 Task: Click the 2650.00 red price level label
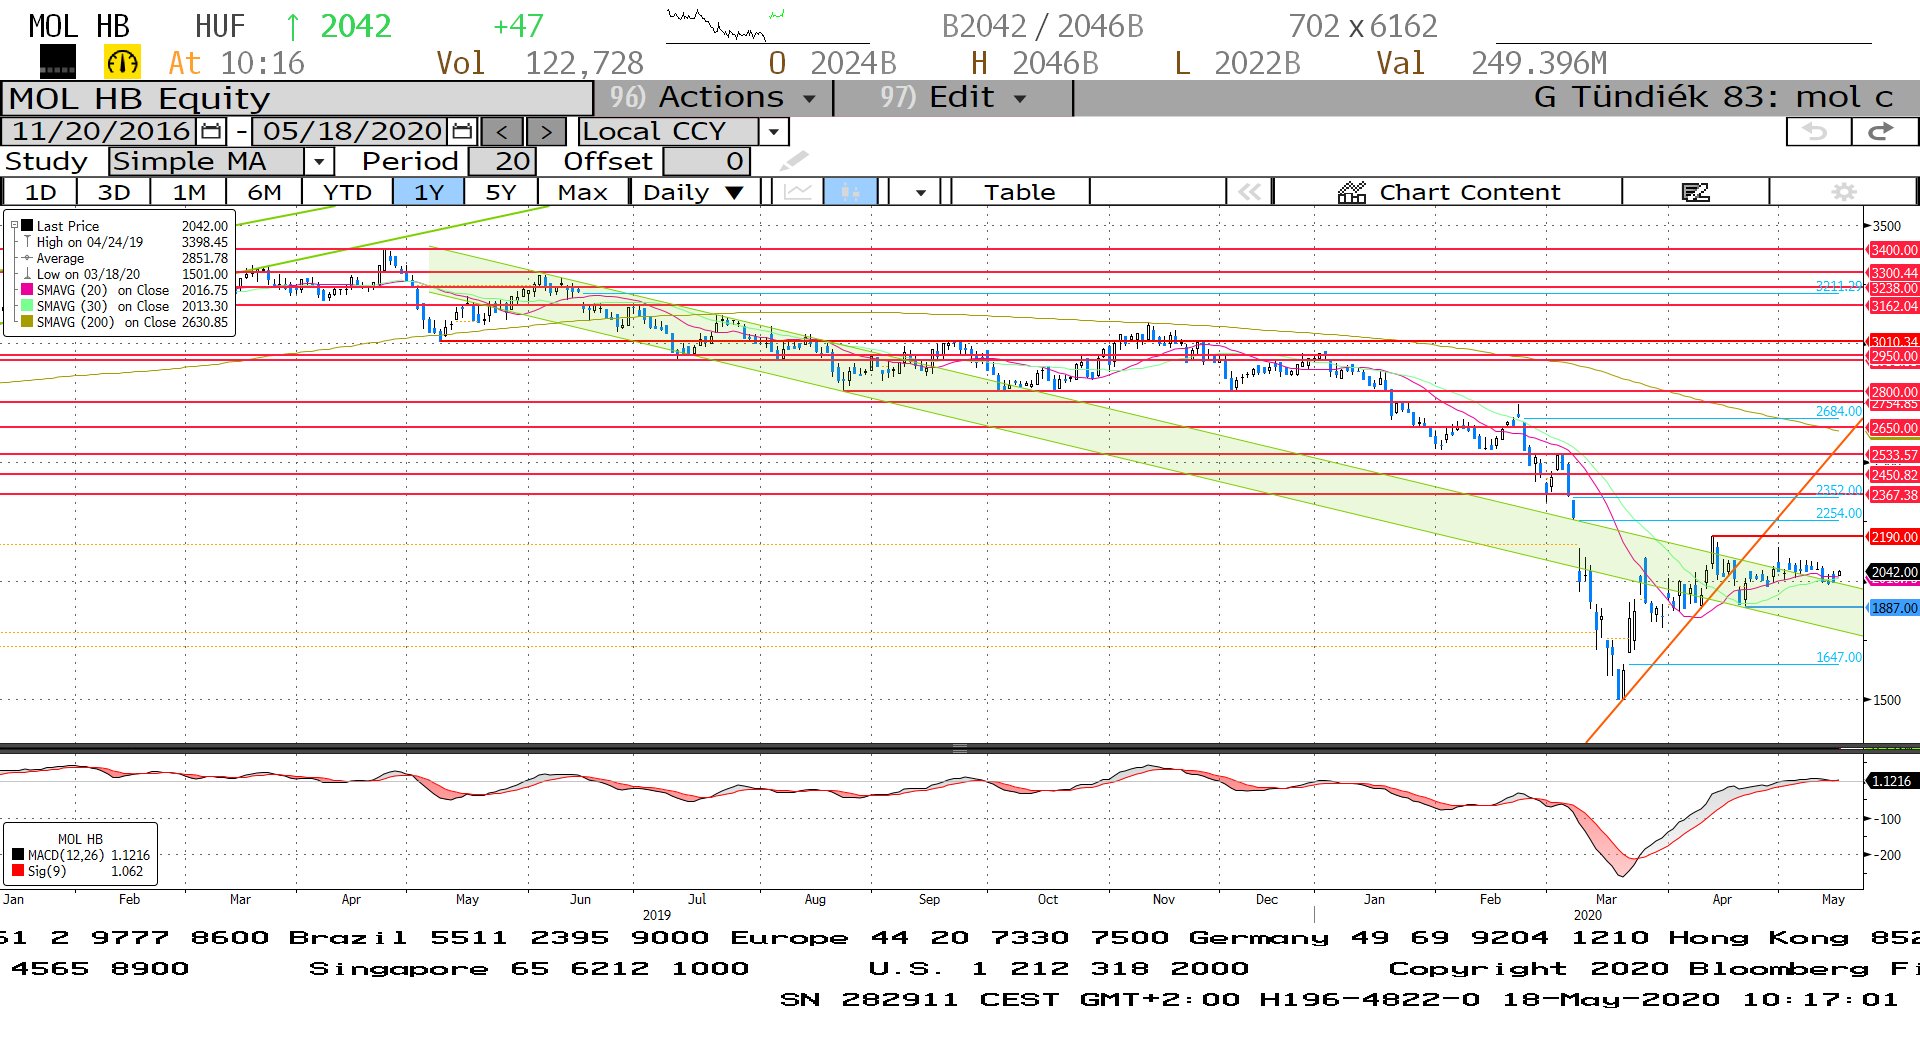(x=1894, y=428)
